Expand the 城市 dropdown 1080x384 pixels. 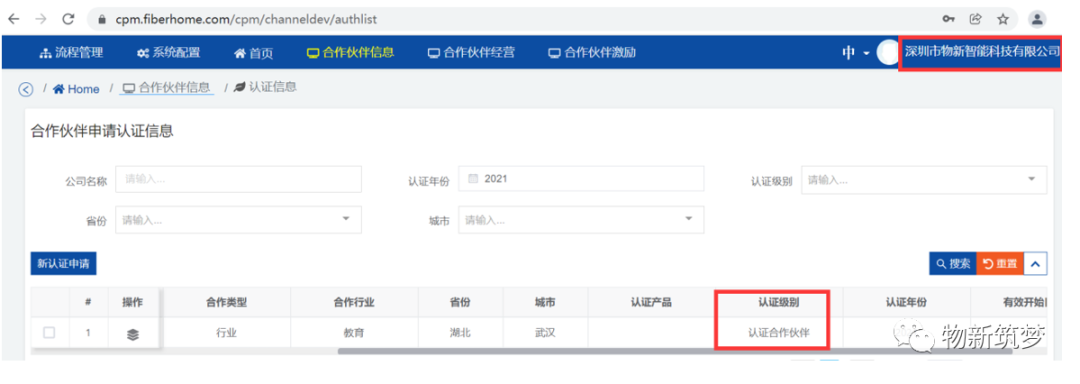click(581, 220)
